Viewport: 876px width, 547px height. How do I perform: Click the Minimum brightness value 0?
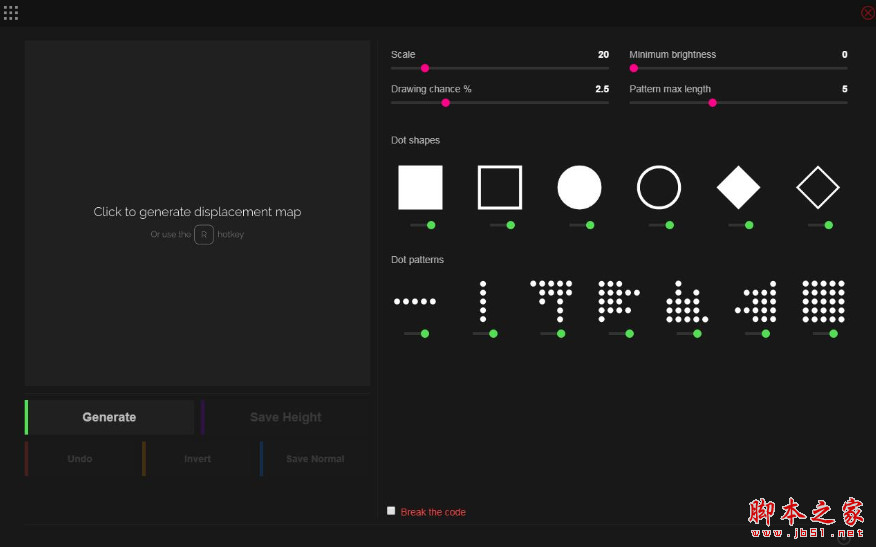pos(845,54)
